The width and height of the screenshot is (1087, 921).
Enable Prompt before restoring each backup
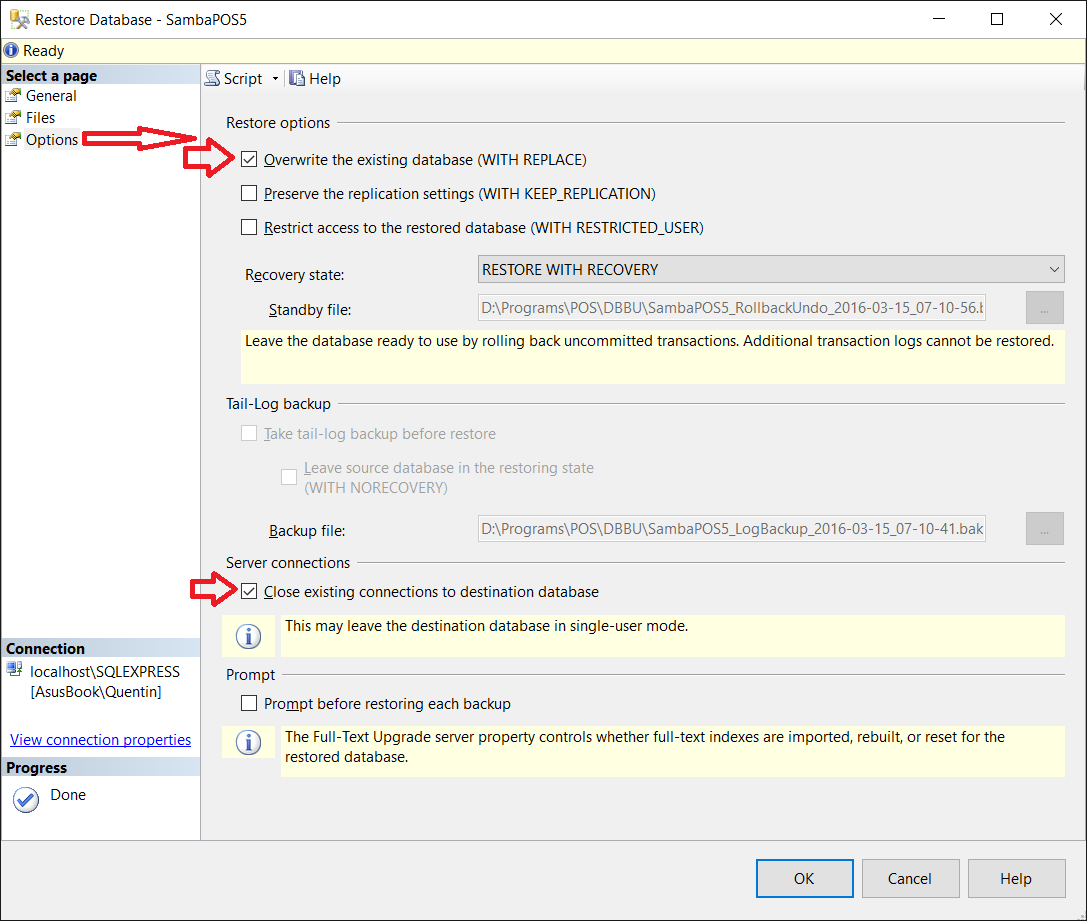tap(249, 703)
